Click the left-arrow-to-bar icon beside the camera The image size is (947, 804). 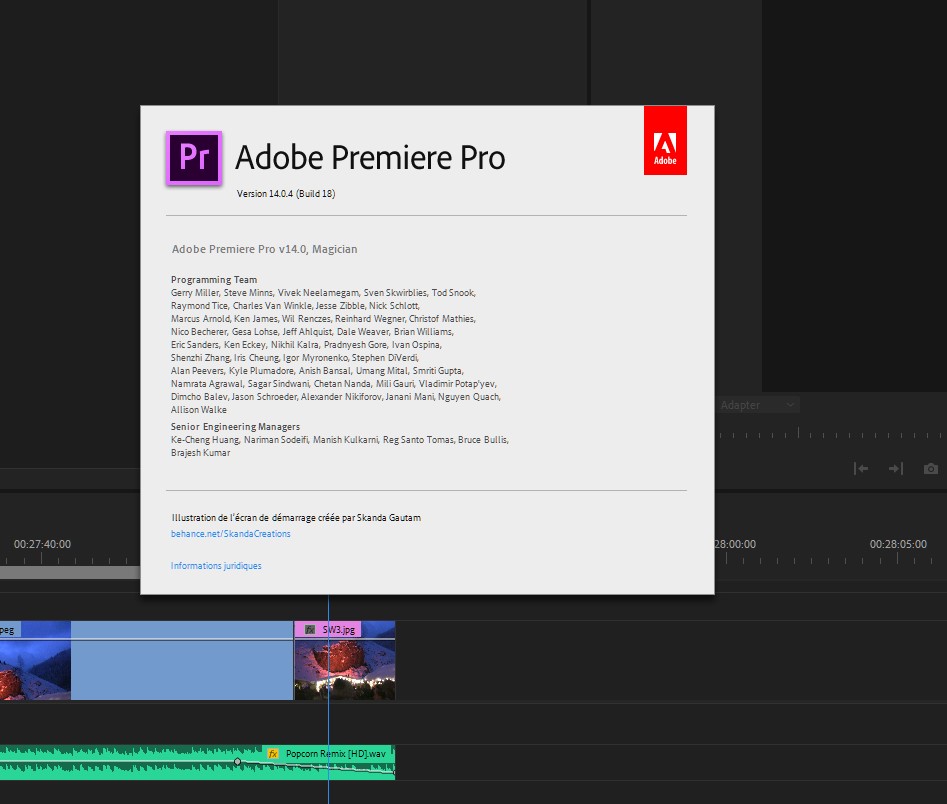(861, 469)
